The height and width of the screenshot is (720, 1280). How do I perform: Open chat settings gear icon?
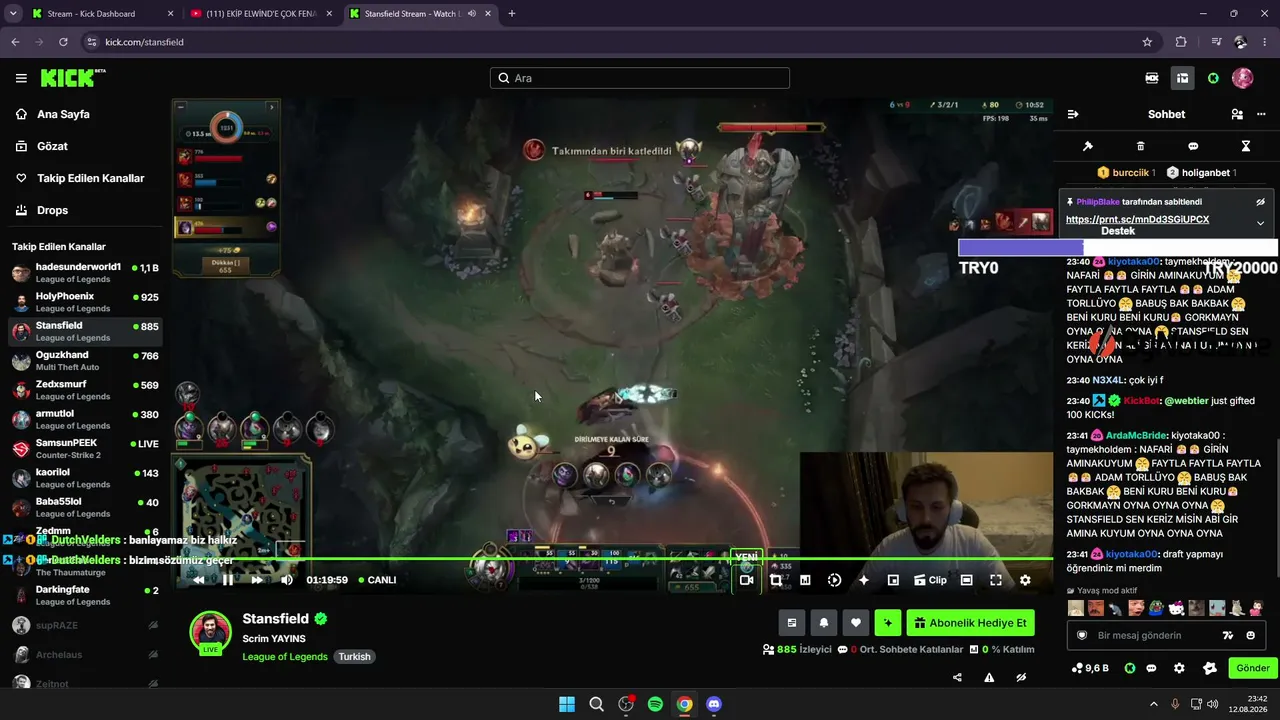point(1179,668)
